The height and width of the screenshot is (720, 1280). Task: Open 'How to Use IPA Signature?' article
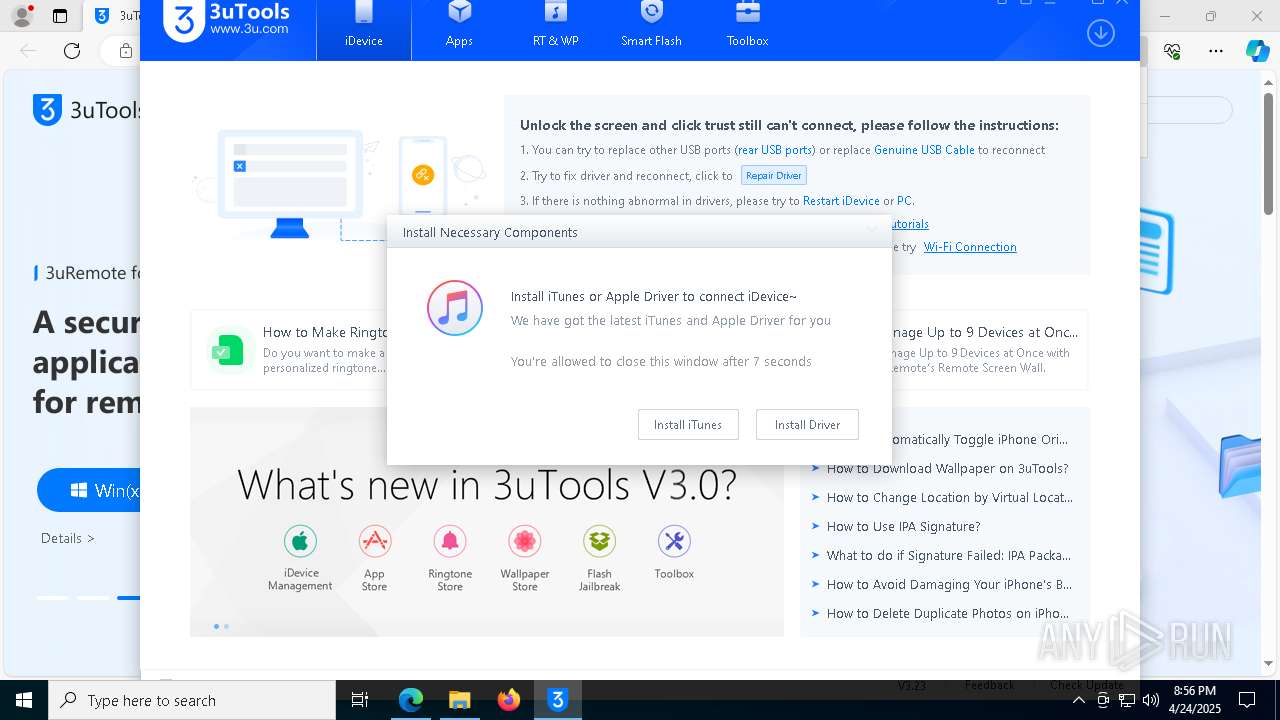[x=903, y=527]
